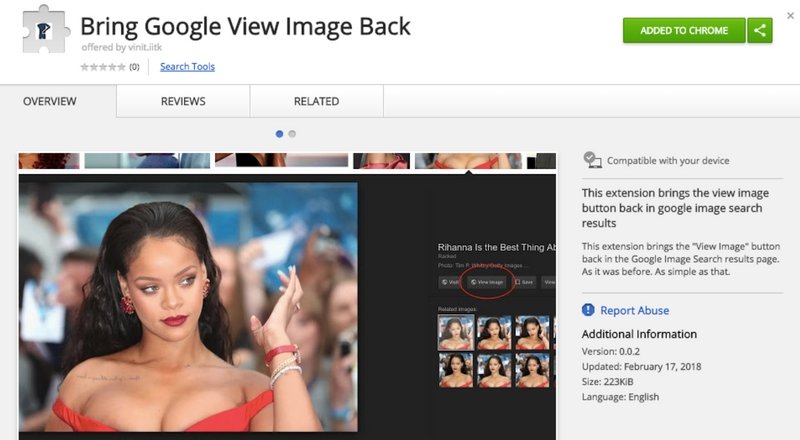Click the review count '(0)'
The width and height of the screenshot is (800, 440).
tap(134, 67)
